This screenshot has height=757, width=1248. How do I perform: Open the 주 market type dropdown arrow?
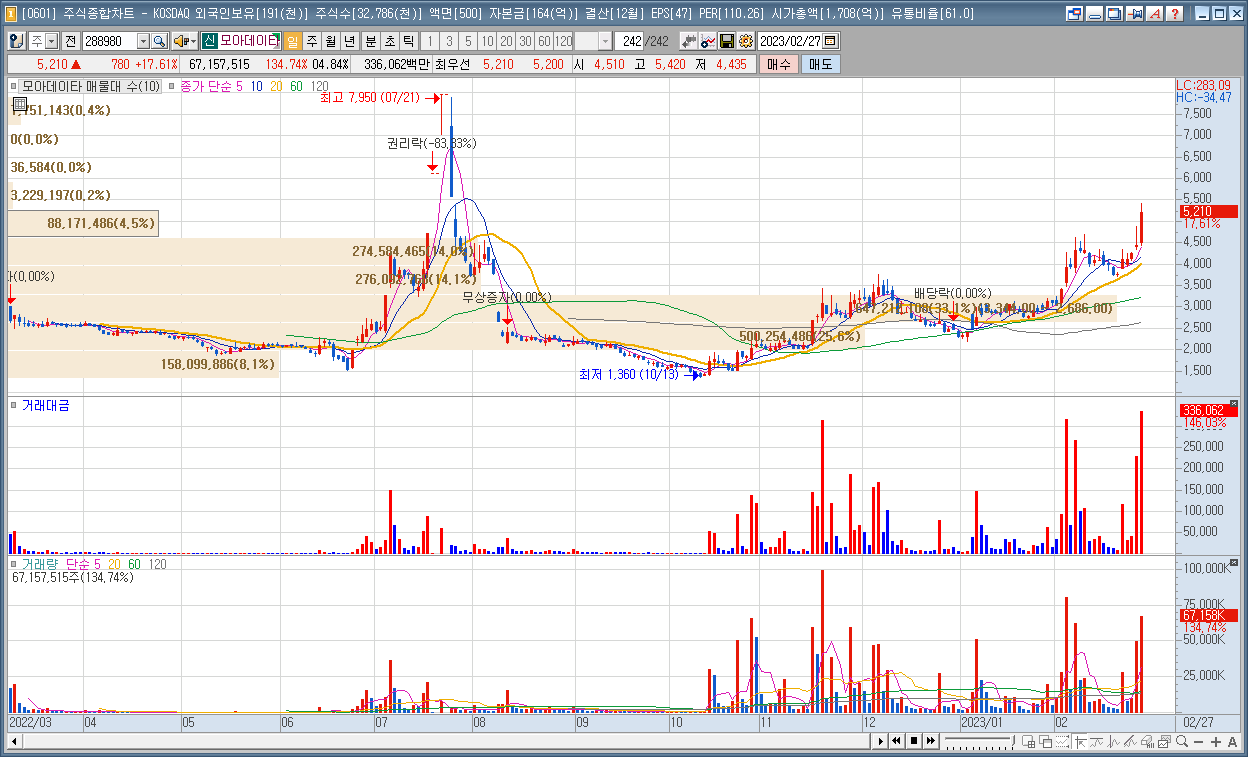click(51, 41)
